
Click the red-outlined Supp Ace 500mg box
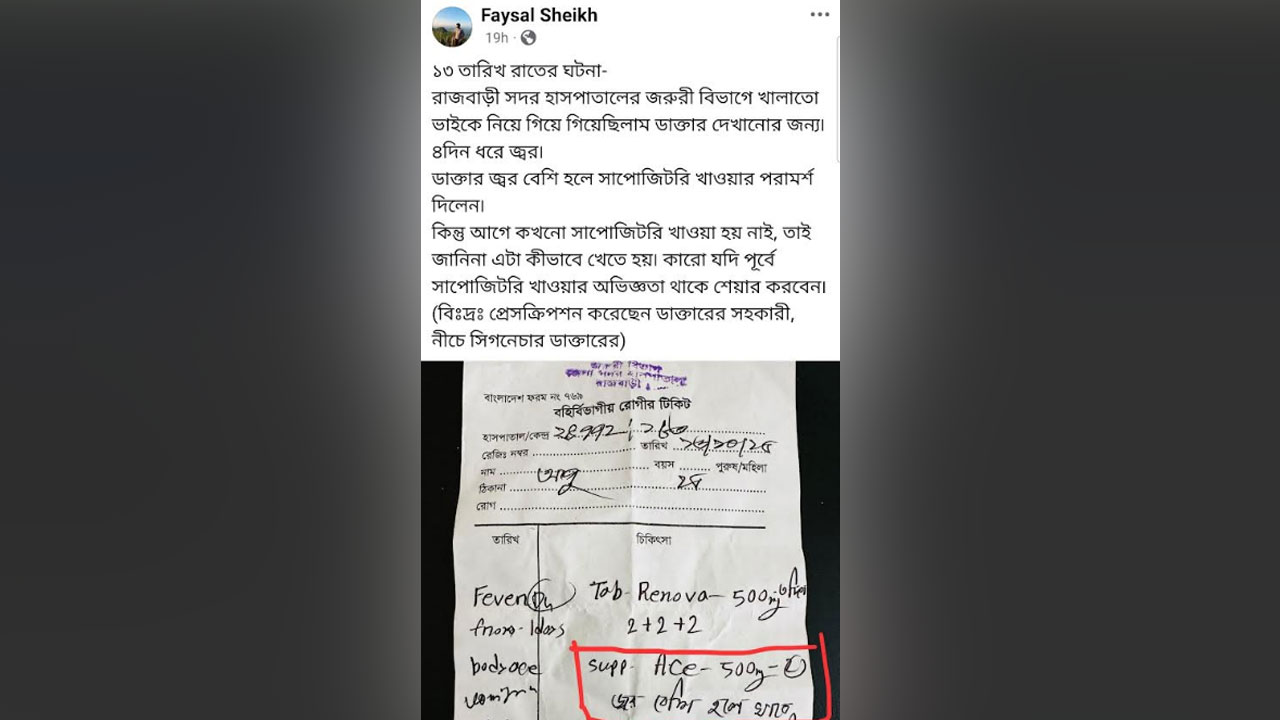coord(699,677)
